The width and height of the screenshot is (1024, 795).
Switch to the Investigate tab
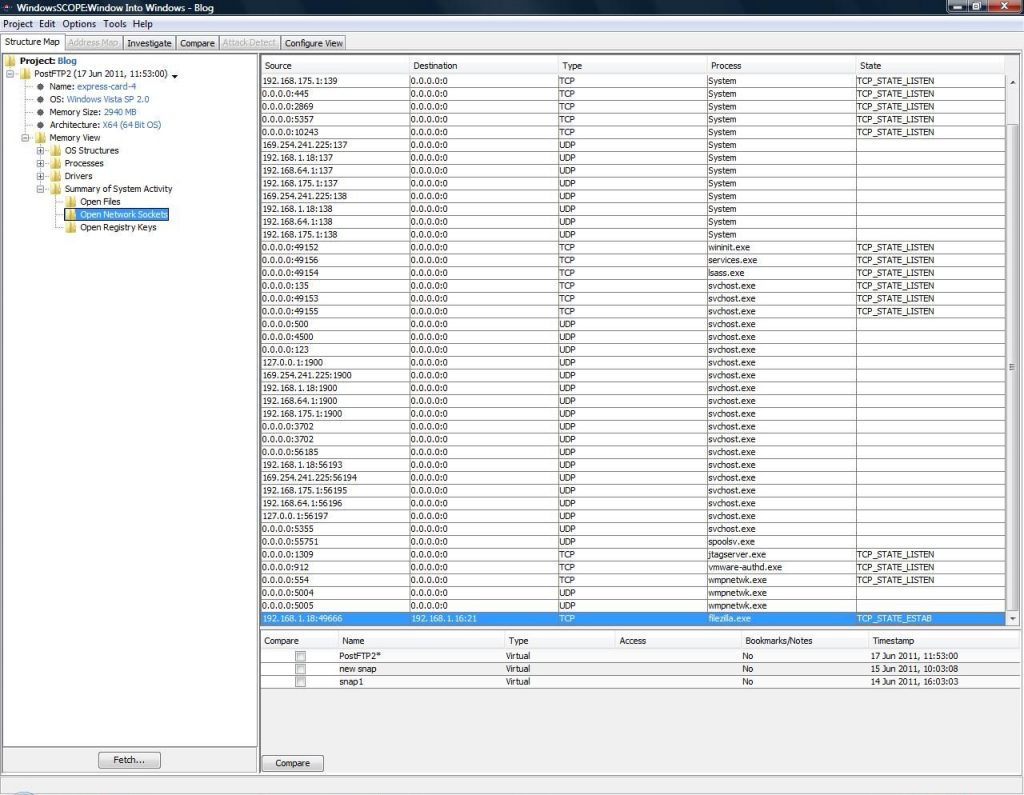point(150,43)
